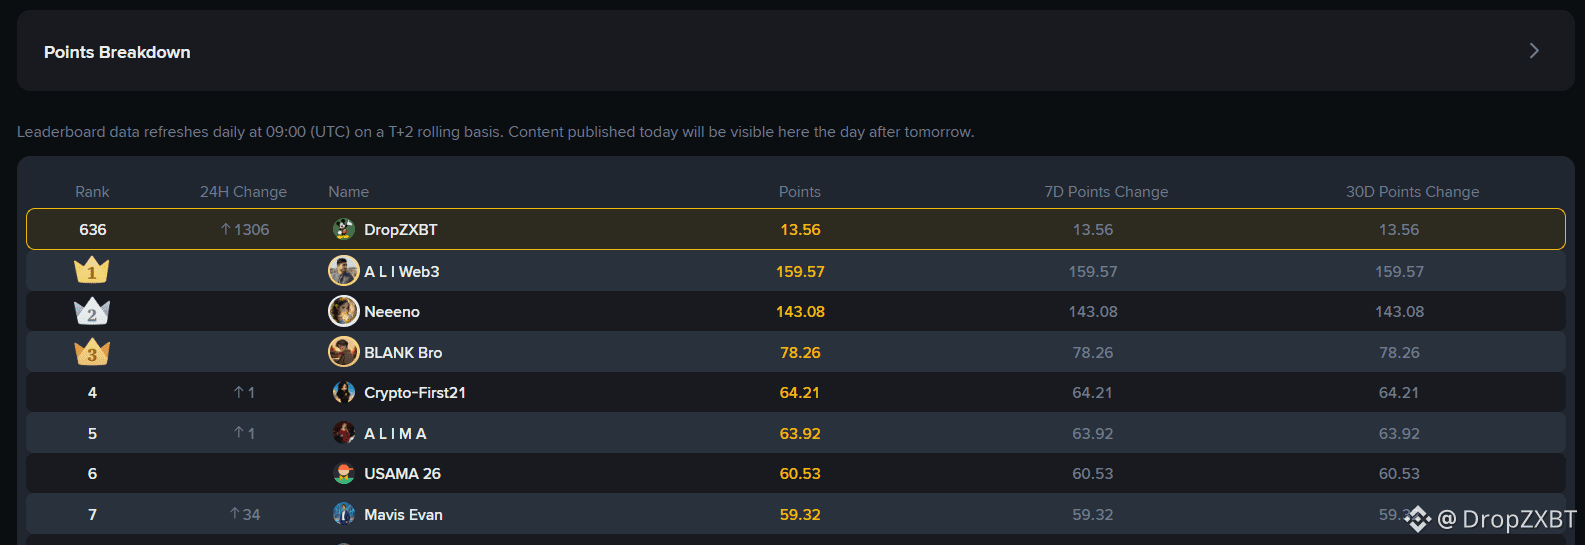
Task: Click the Neeeno name link
Action: point(392,312)
